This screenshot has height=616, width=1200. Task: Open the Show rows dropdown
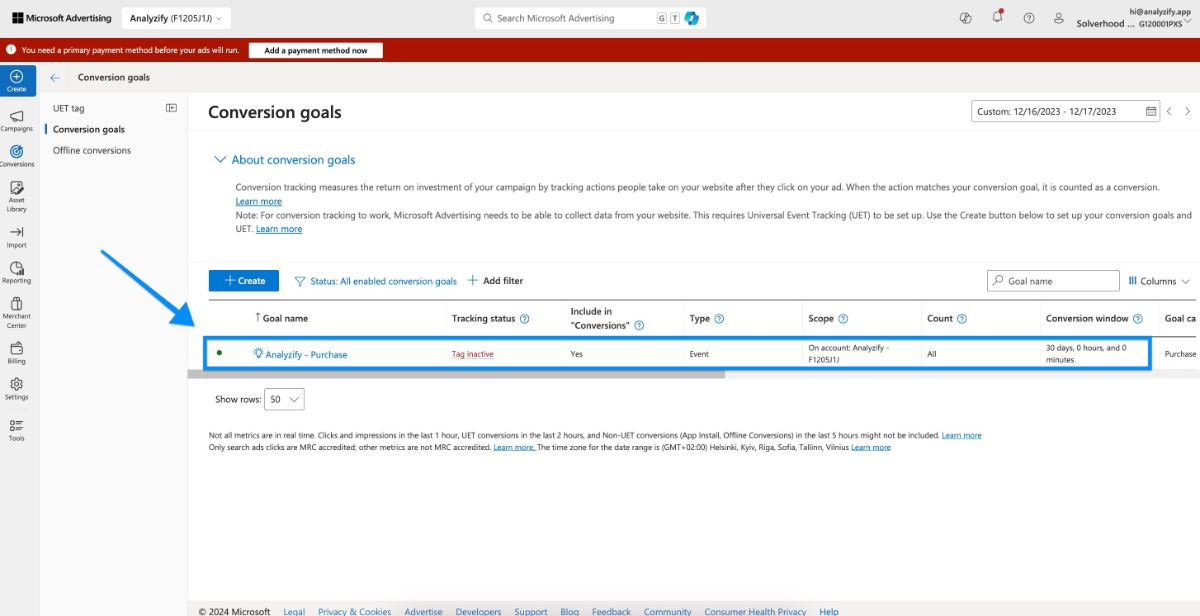(285, 399)
